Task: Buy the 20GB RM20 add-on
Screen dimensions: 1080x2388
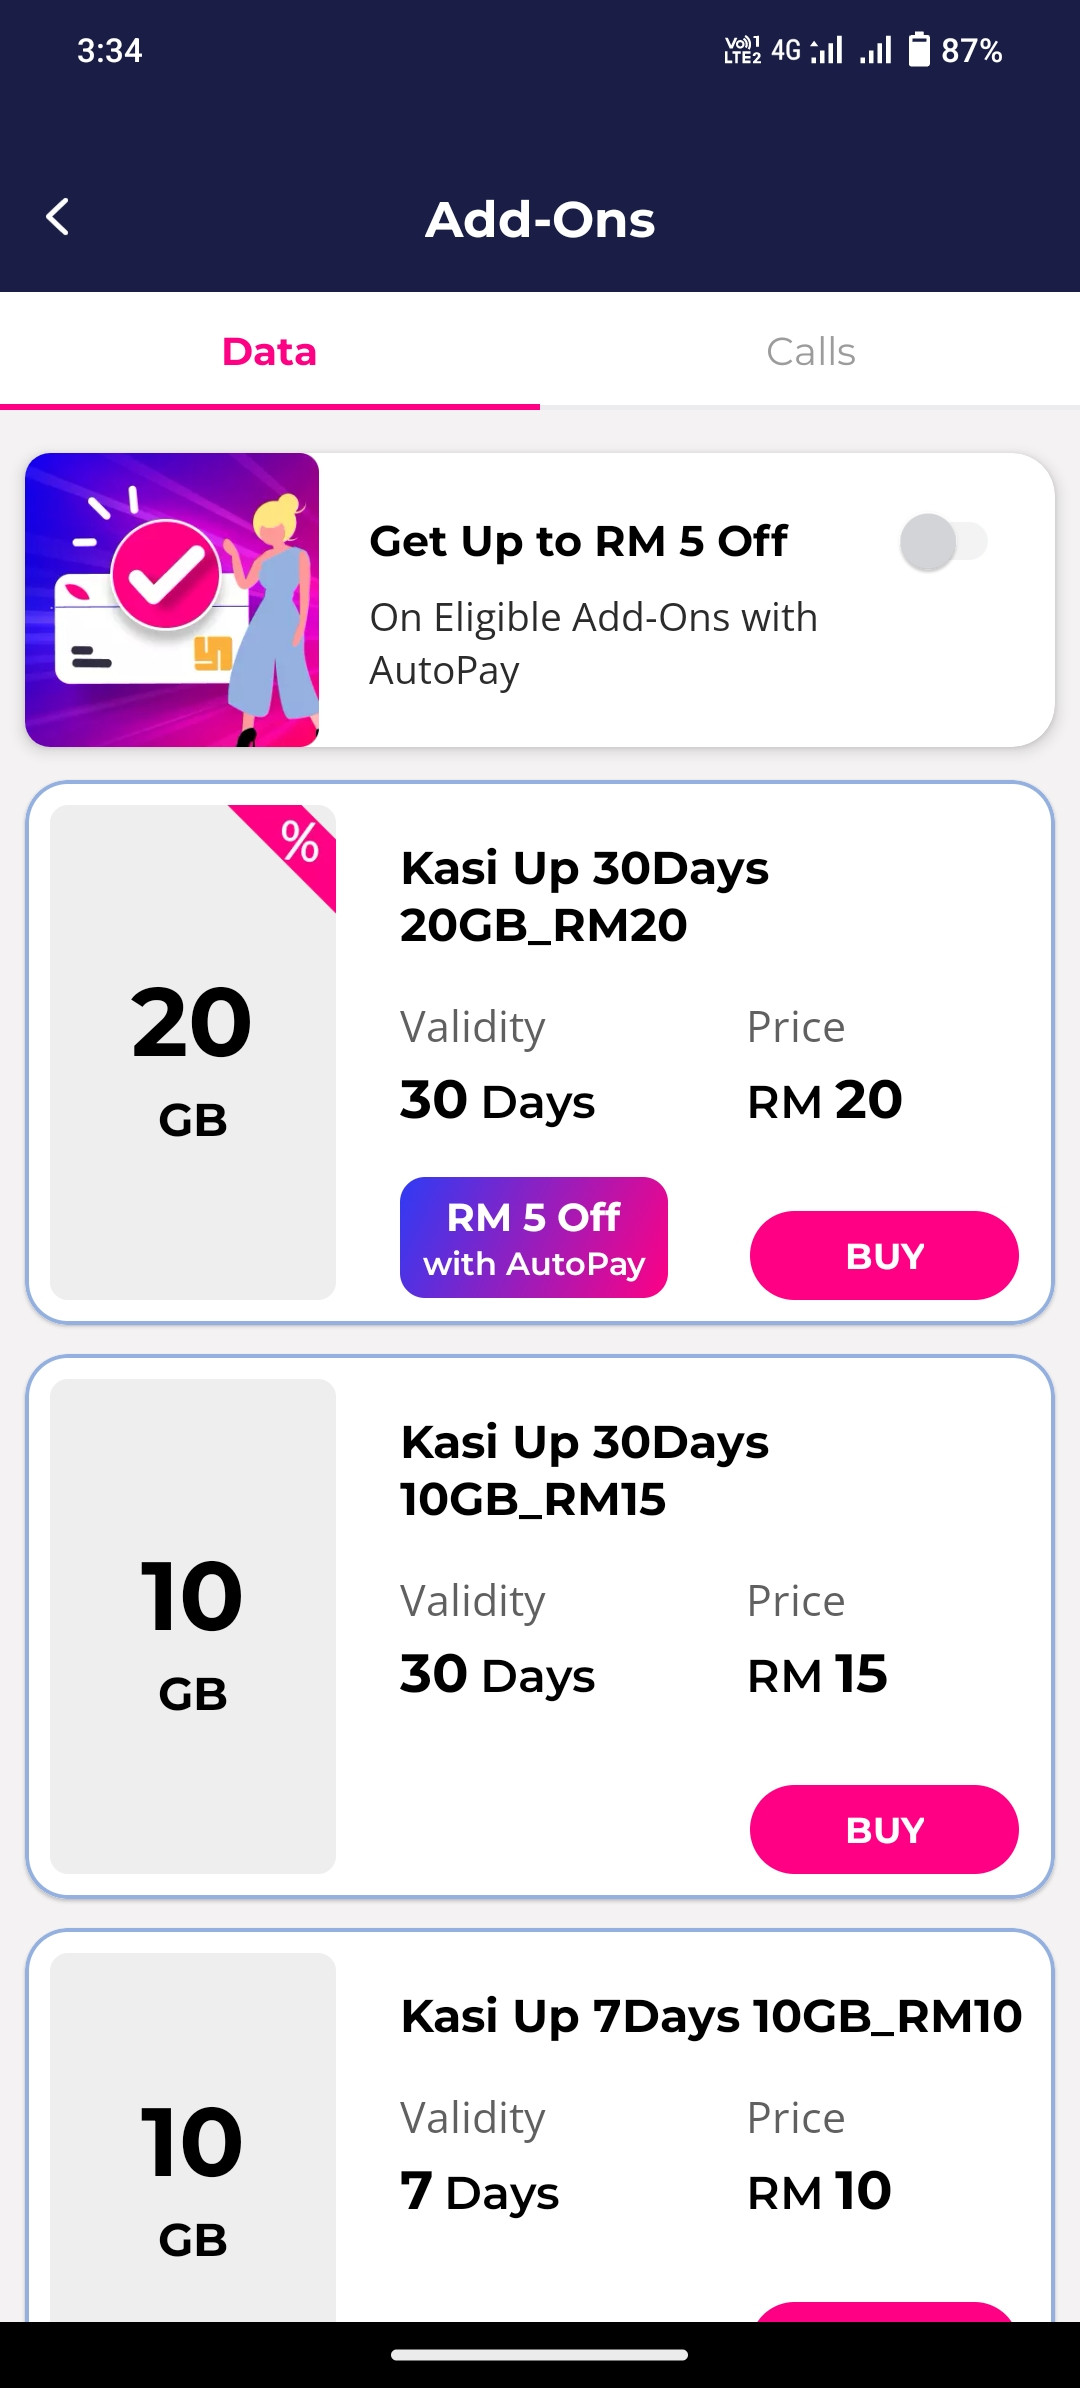Action: click(x=884, y=1255)
